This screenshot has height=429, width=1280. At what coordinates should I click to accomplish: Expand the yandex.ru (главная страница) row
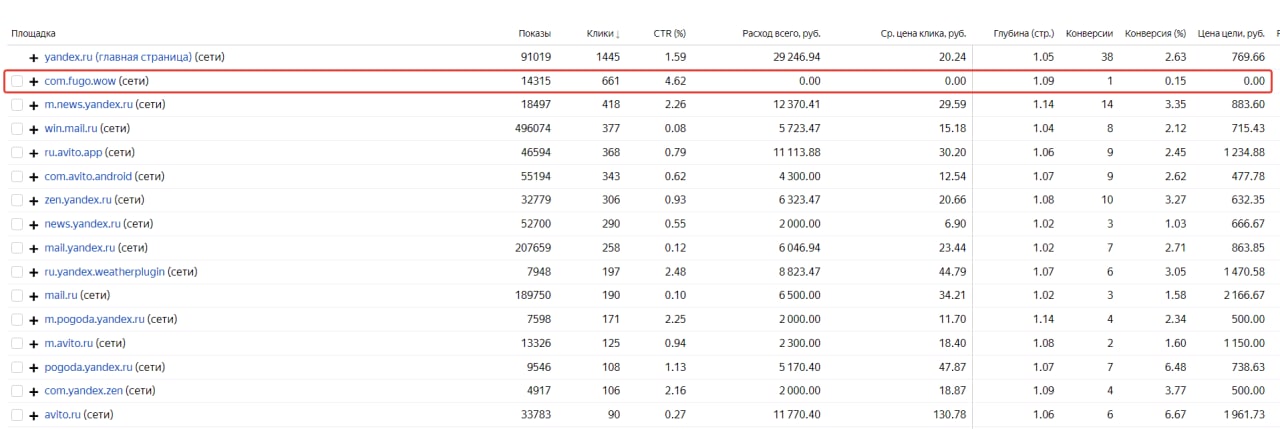tap(34, 58)
